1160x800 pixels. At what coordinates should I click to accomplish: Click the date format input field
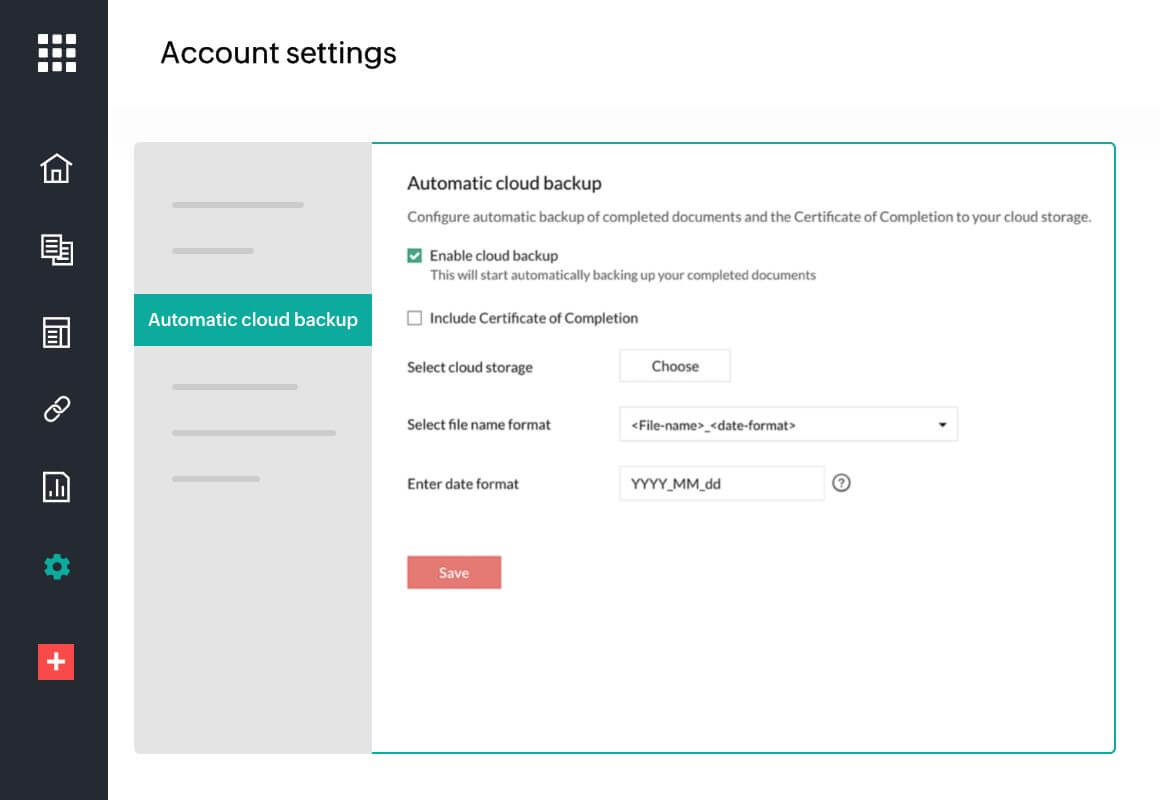tap(722, 484)
